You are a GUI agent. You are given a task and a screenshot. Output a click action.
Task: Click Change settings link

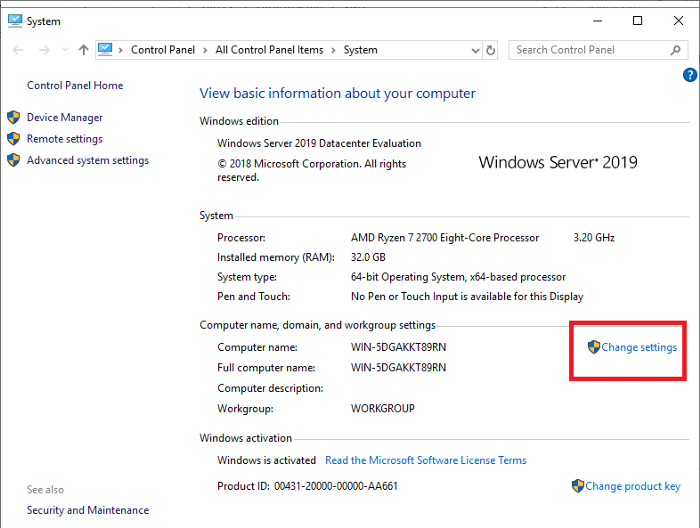(639, 347)
